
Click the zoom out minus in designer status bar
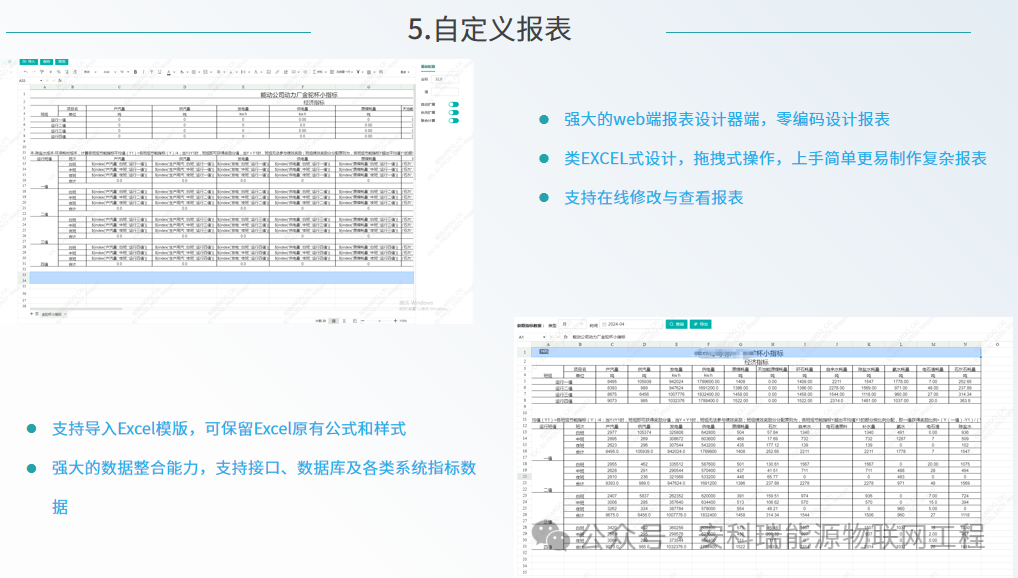[363, 321]
